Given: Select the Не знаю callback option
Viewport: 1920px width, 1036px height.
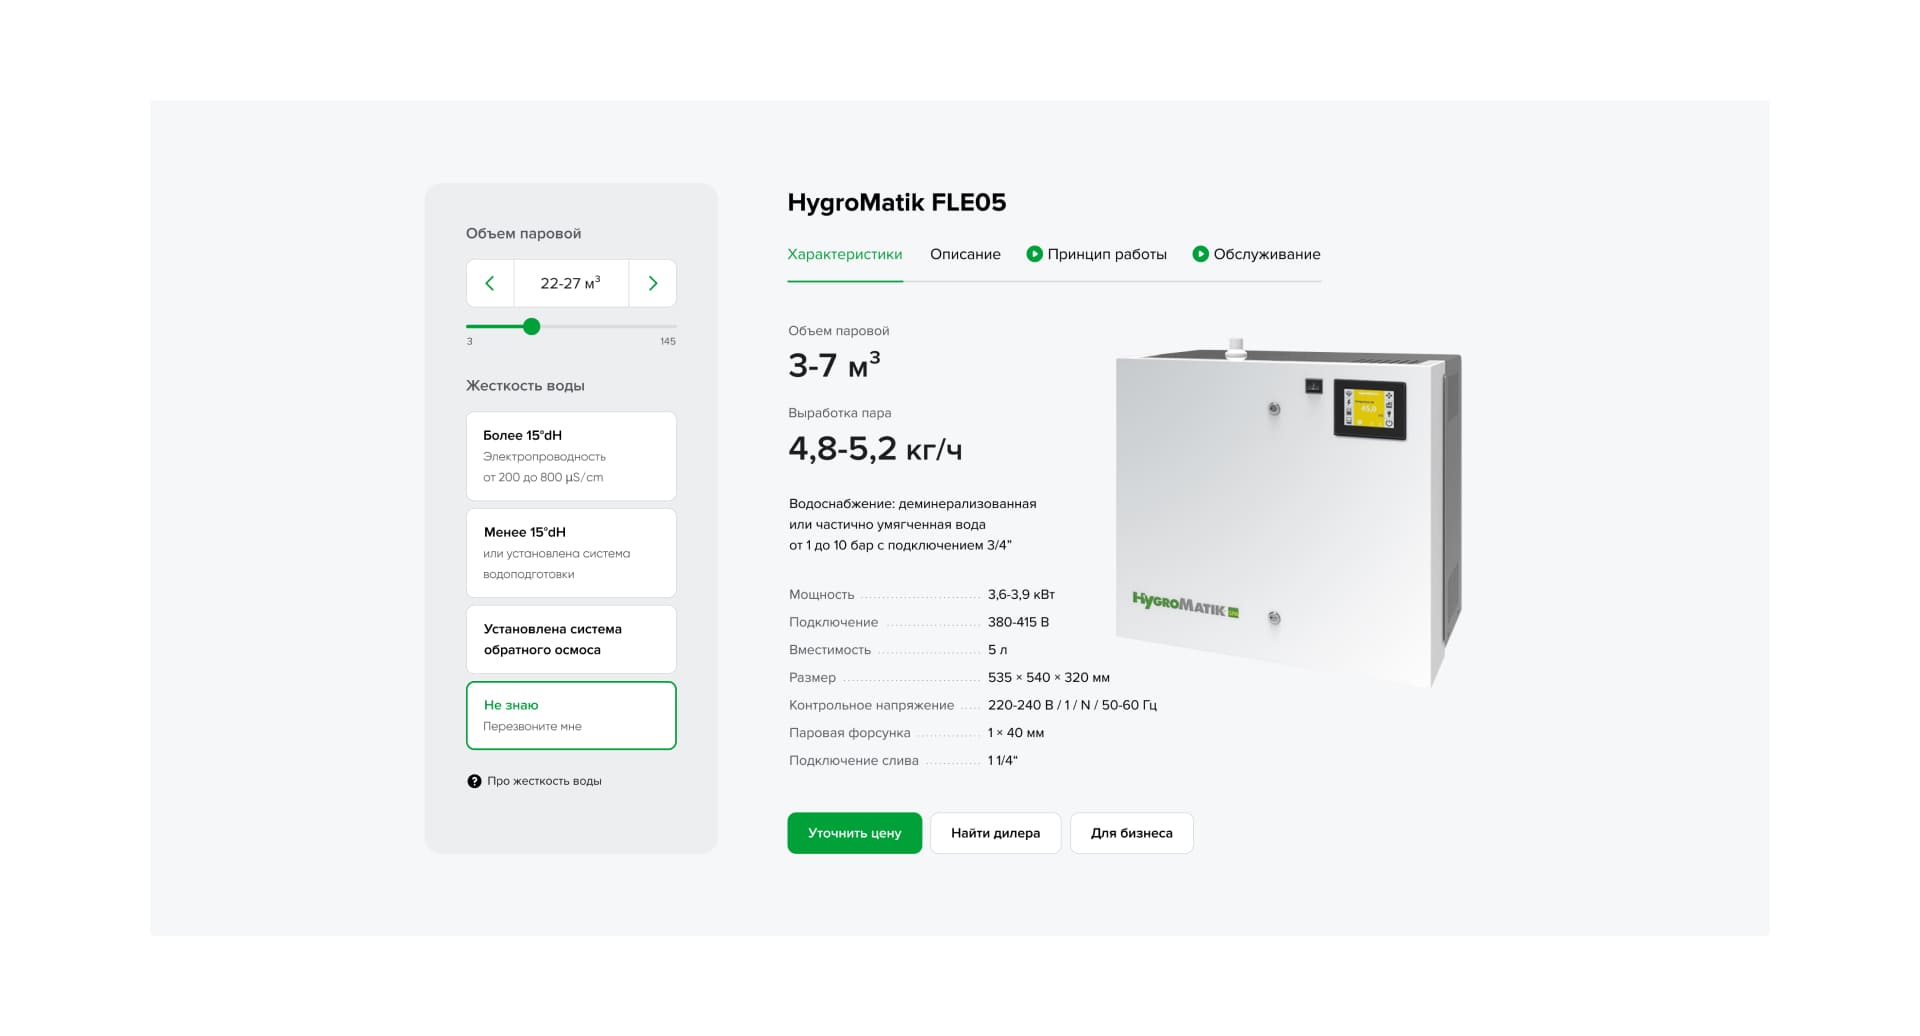Looking at the screenshot, I should click(571, 715).
